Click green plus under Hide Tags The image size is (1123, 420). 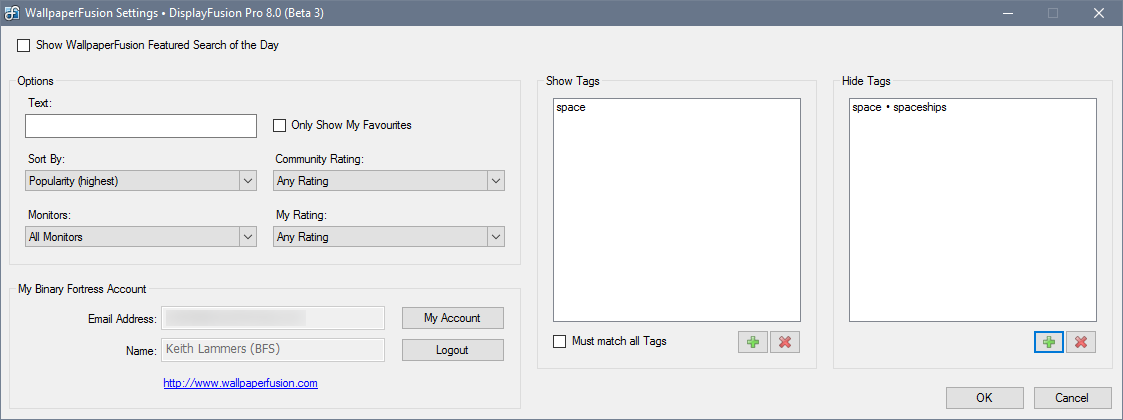click(x=1048, y=342)
